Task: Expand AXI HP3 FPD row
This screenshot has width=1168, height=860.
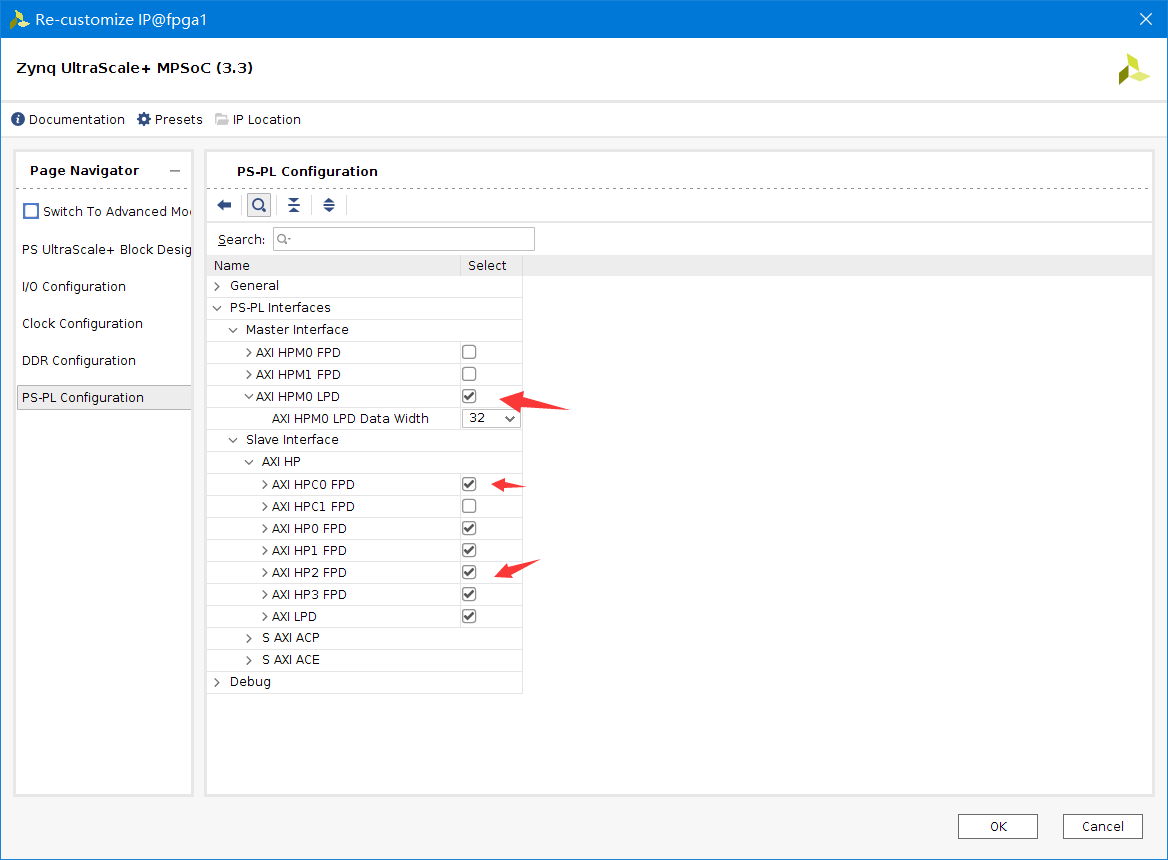Action: 264,594
